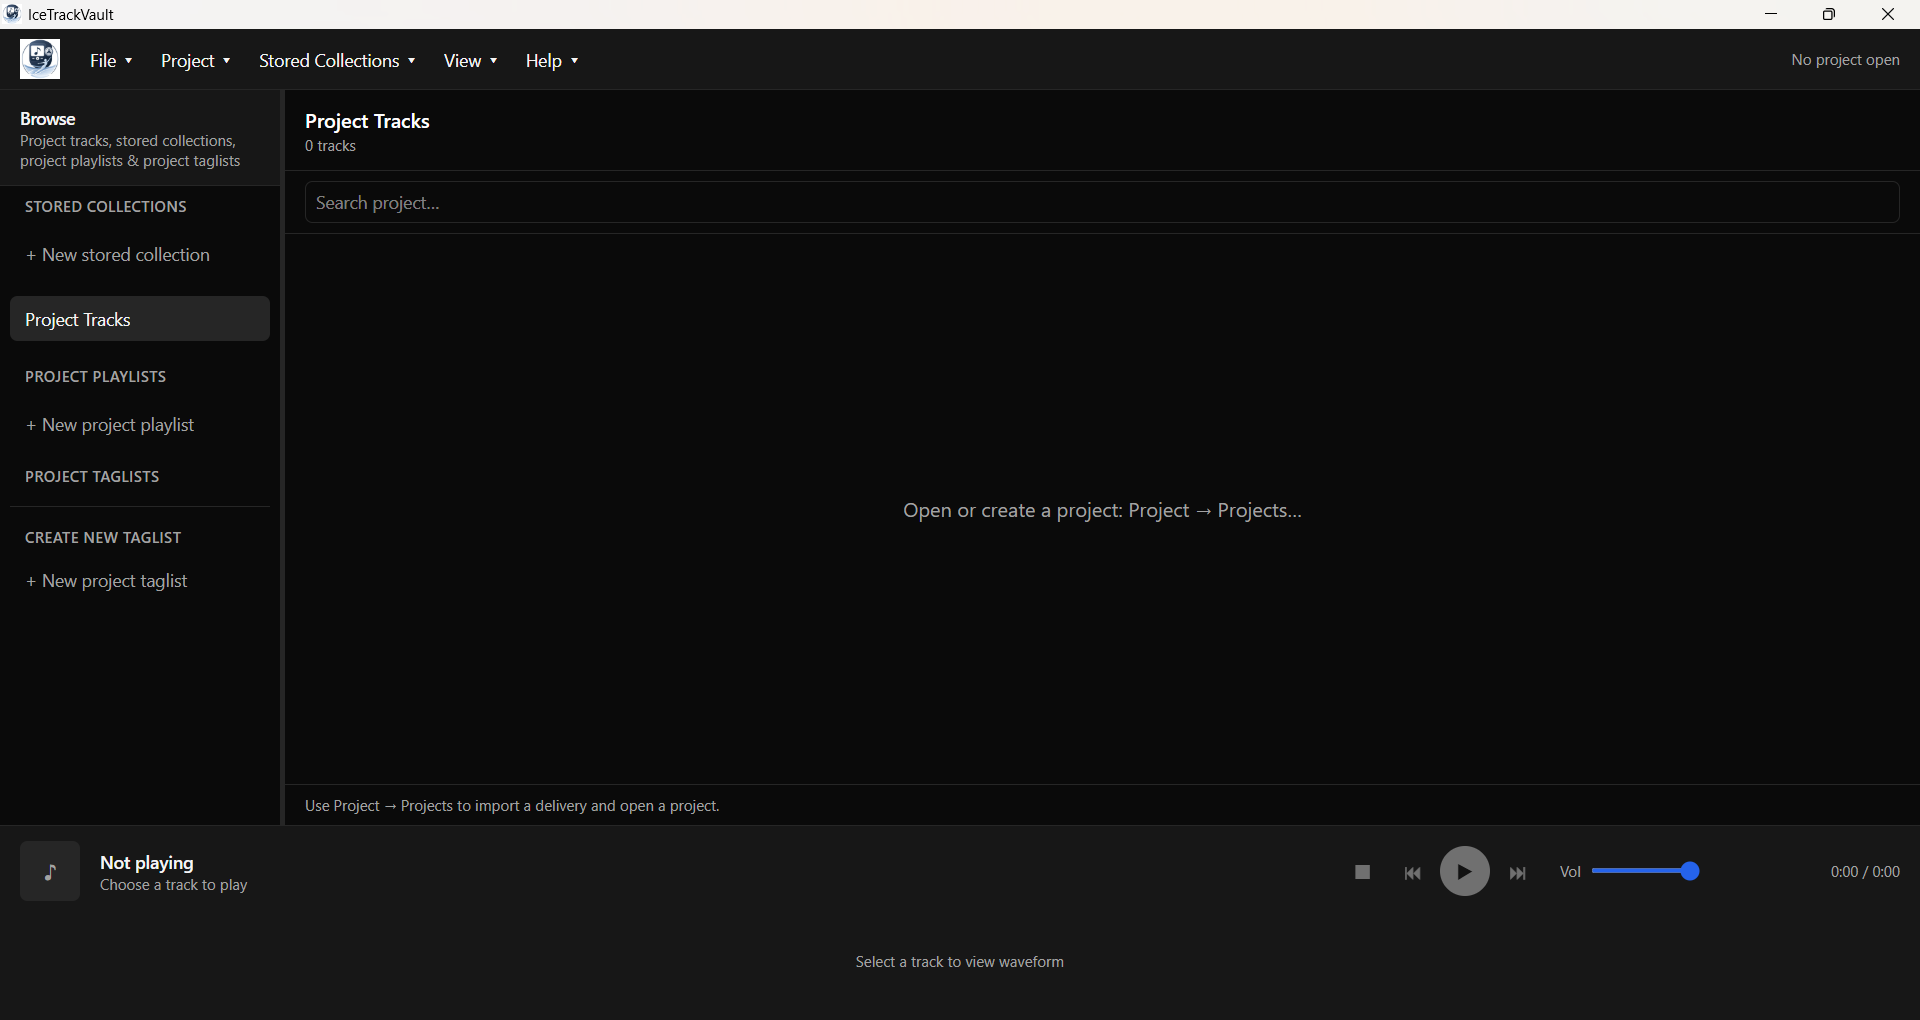Skip to the next track
1920x1020 pixels.
point(1517,873)
